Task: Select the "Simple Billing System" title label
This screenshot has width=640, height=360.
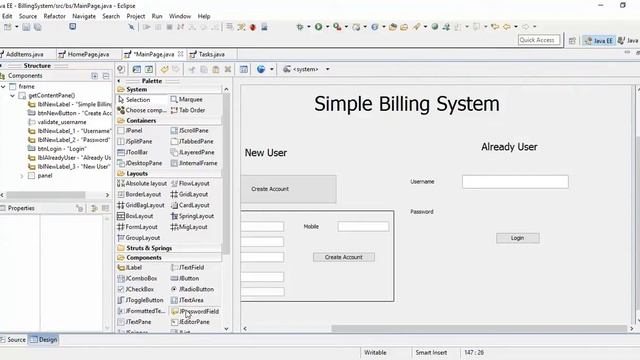Action: pyautogui.click(x=407, y=104)
